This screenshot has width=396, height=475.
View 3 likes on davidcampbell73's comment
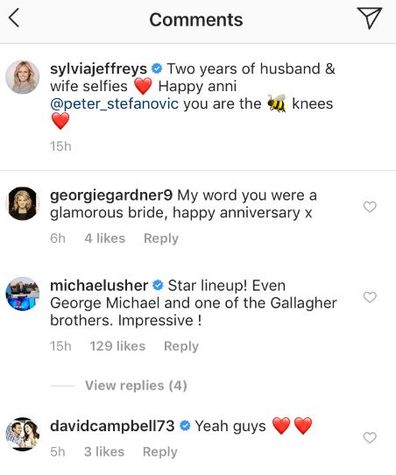[104, 452]
